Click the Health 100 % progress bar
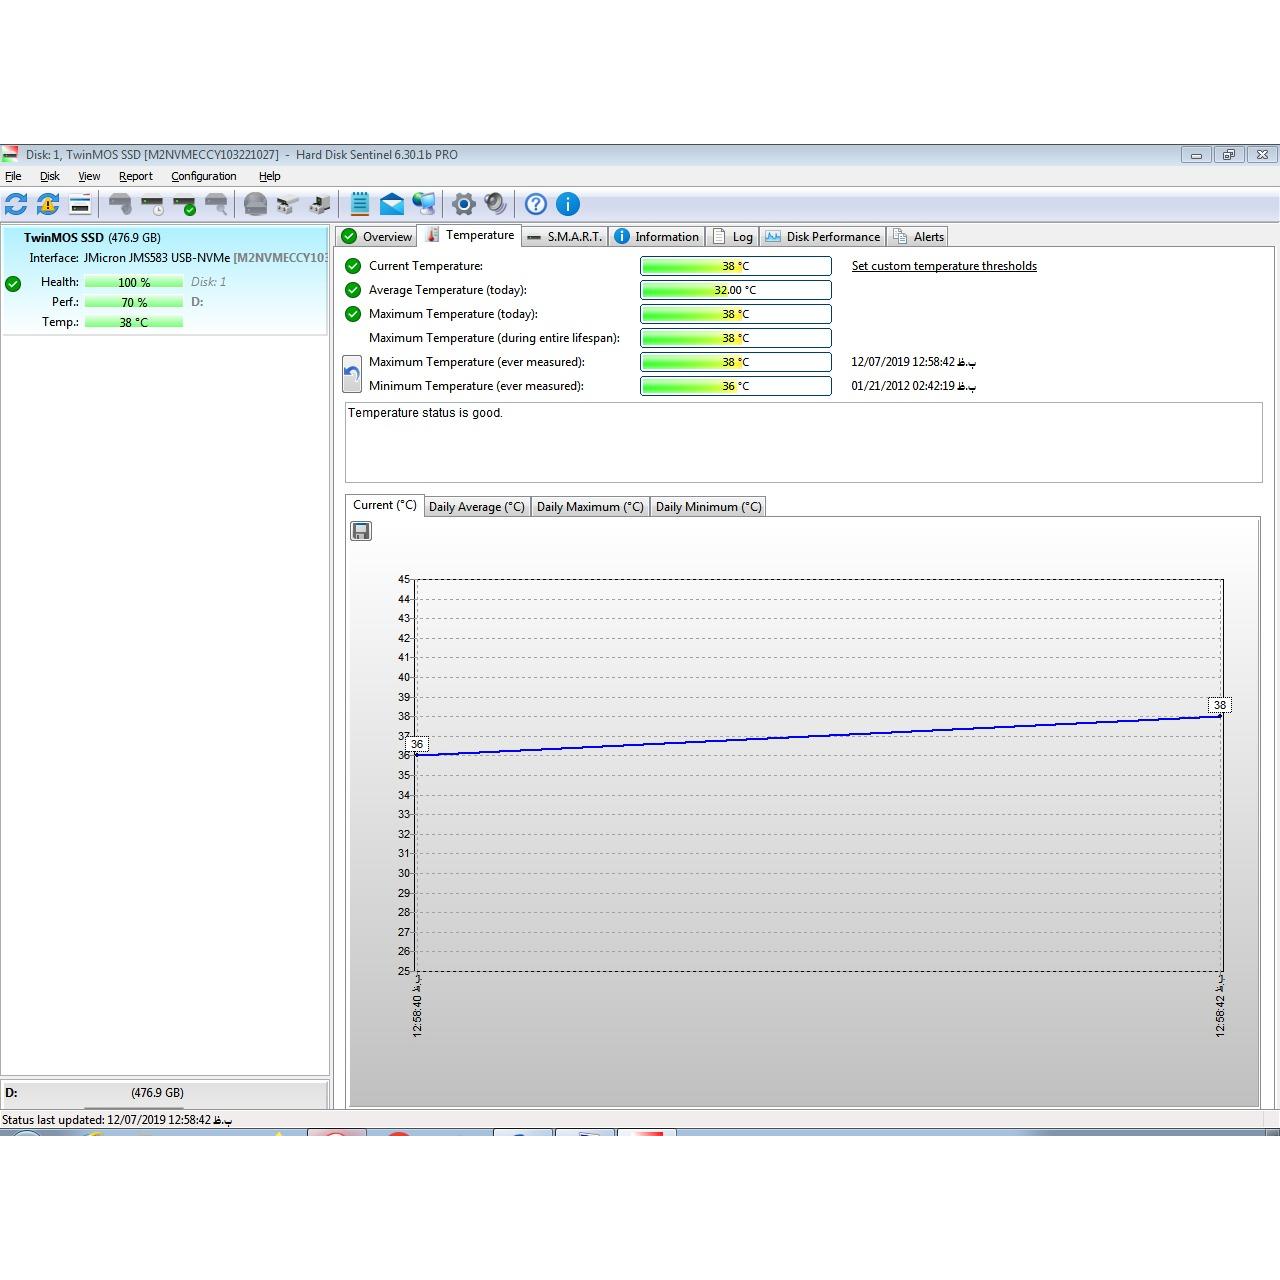Viewport: 1280px width, 1280px height. coord(134,282)
